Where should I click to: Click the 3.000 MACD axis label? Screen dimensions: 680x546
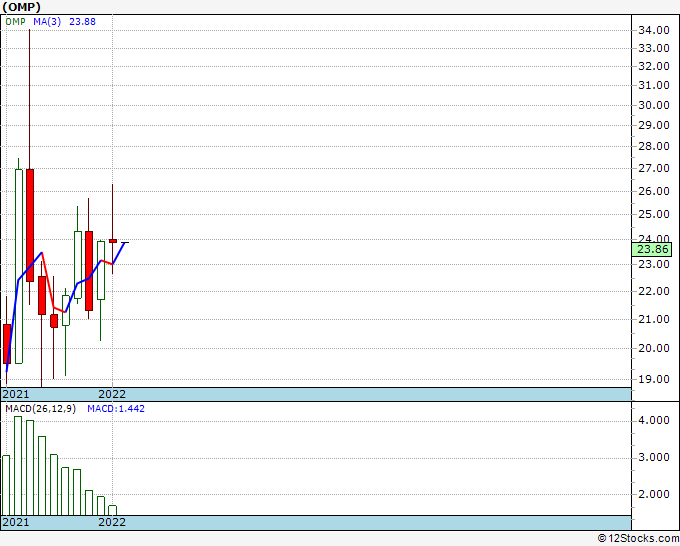coord(654,458)
